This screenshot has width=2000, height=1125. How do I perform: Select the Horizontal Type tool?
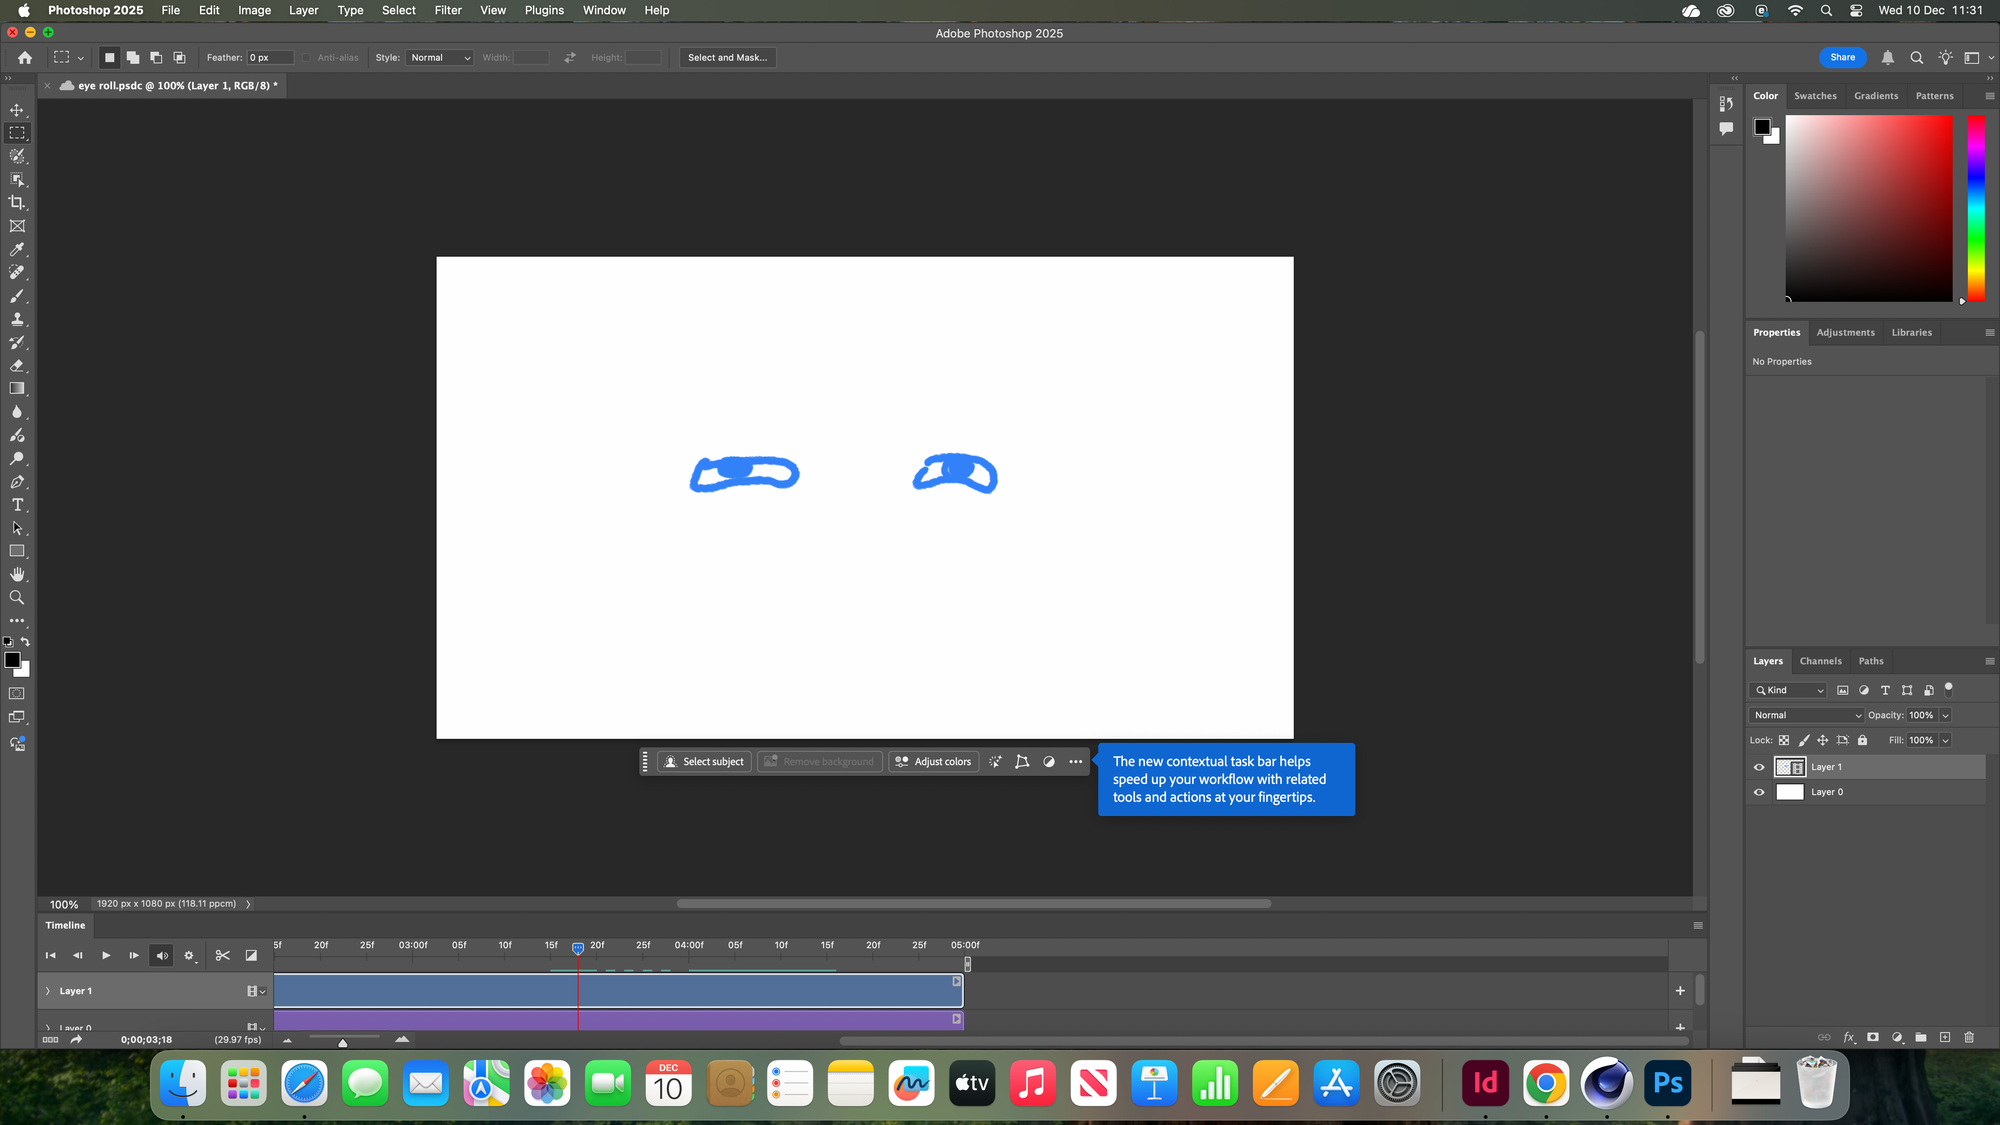17,505
